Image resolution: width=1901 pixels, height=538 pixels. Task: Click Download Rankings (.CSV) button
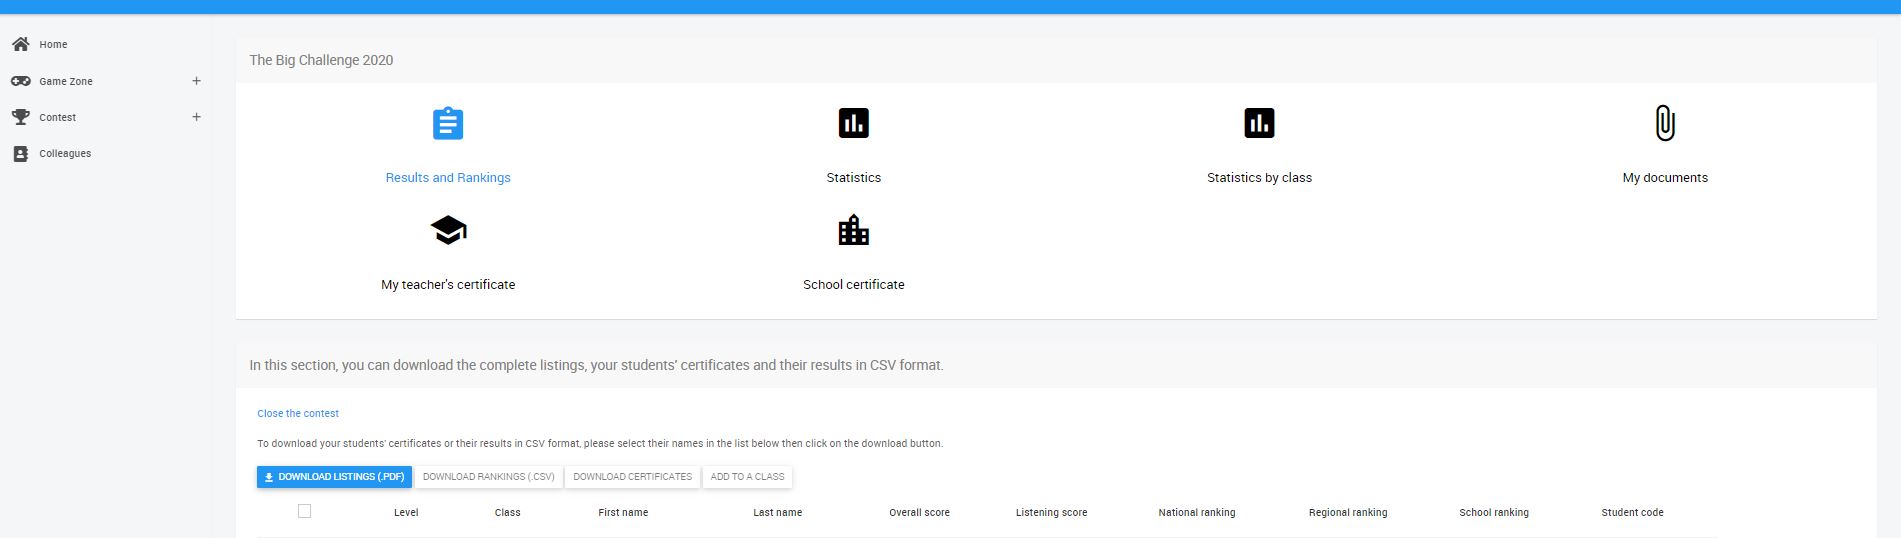click(x=489, y=477)
